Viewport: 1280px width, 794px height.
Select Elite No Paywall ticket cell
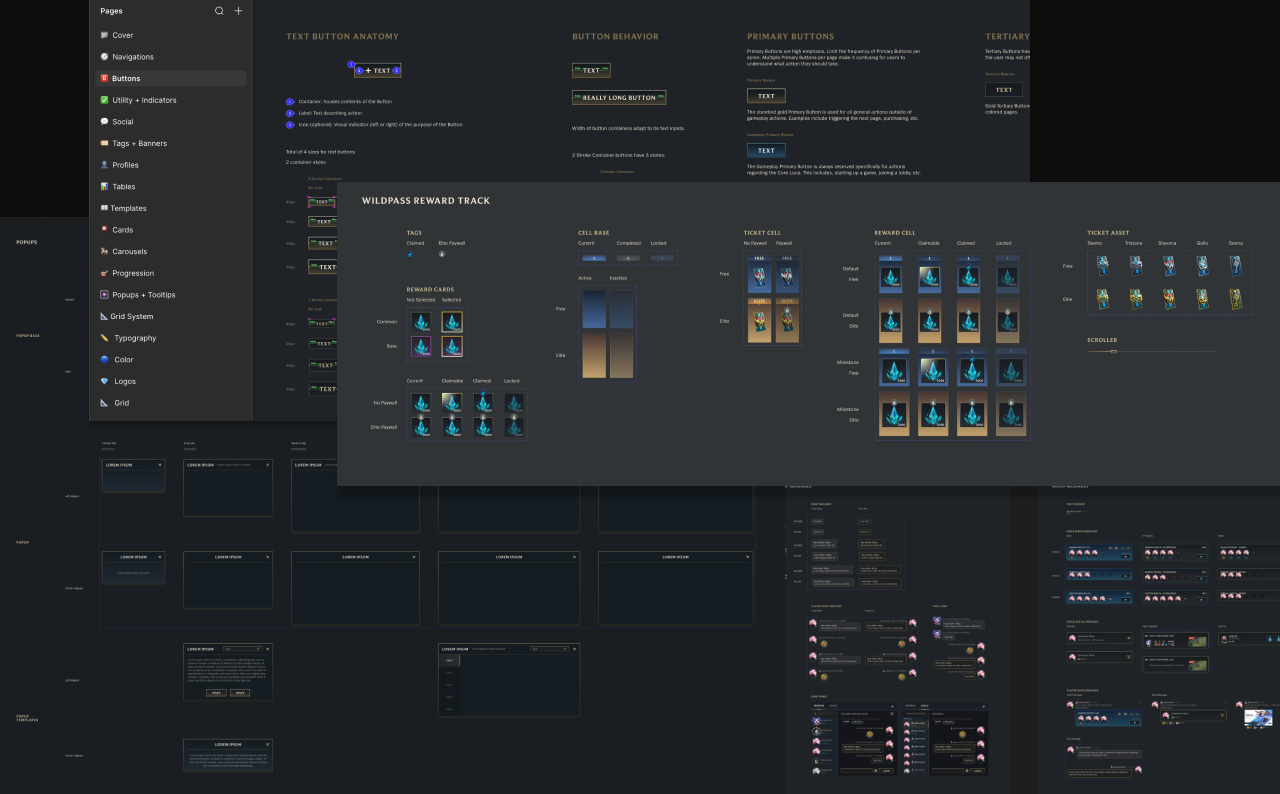click(759, 320)
